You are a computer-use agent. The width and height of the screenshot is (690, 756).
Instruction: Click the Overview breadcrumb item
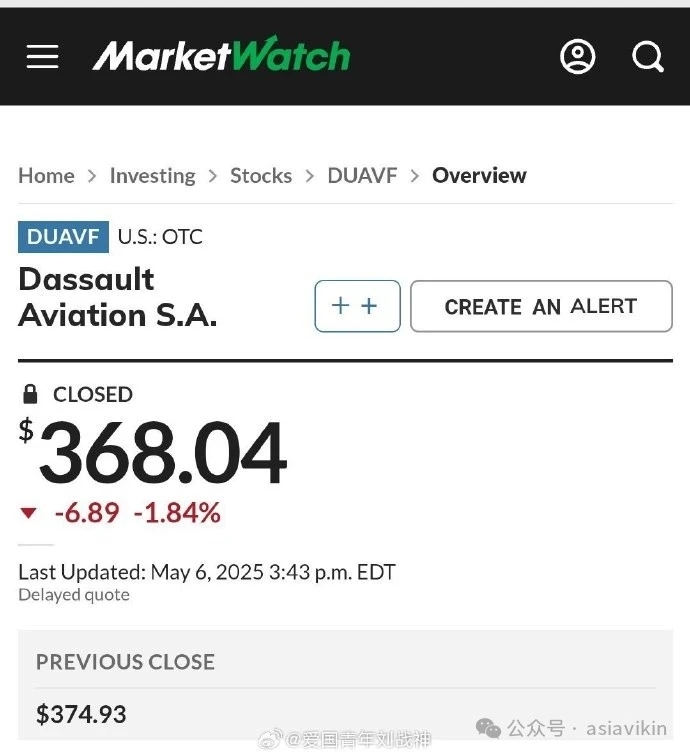coord(479,176)
